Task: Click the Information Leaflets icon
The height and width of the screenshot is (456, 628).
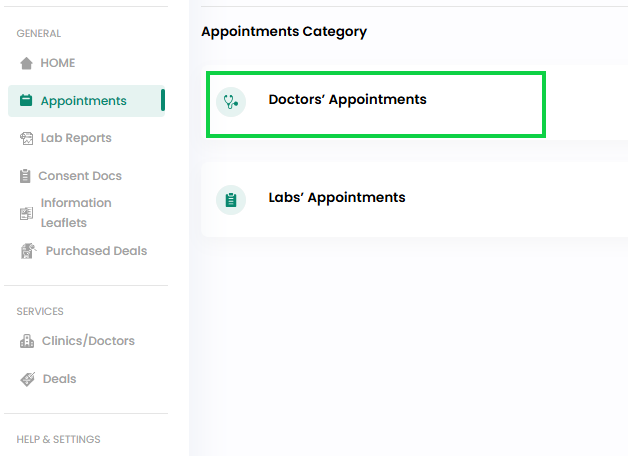Action: tap(26, 213)
